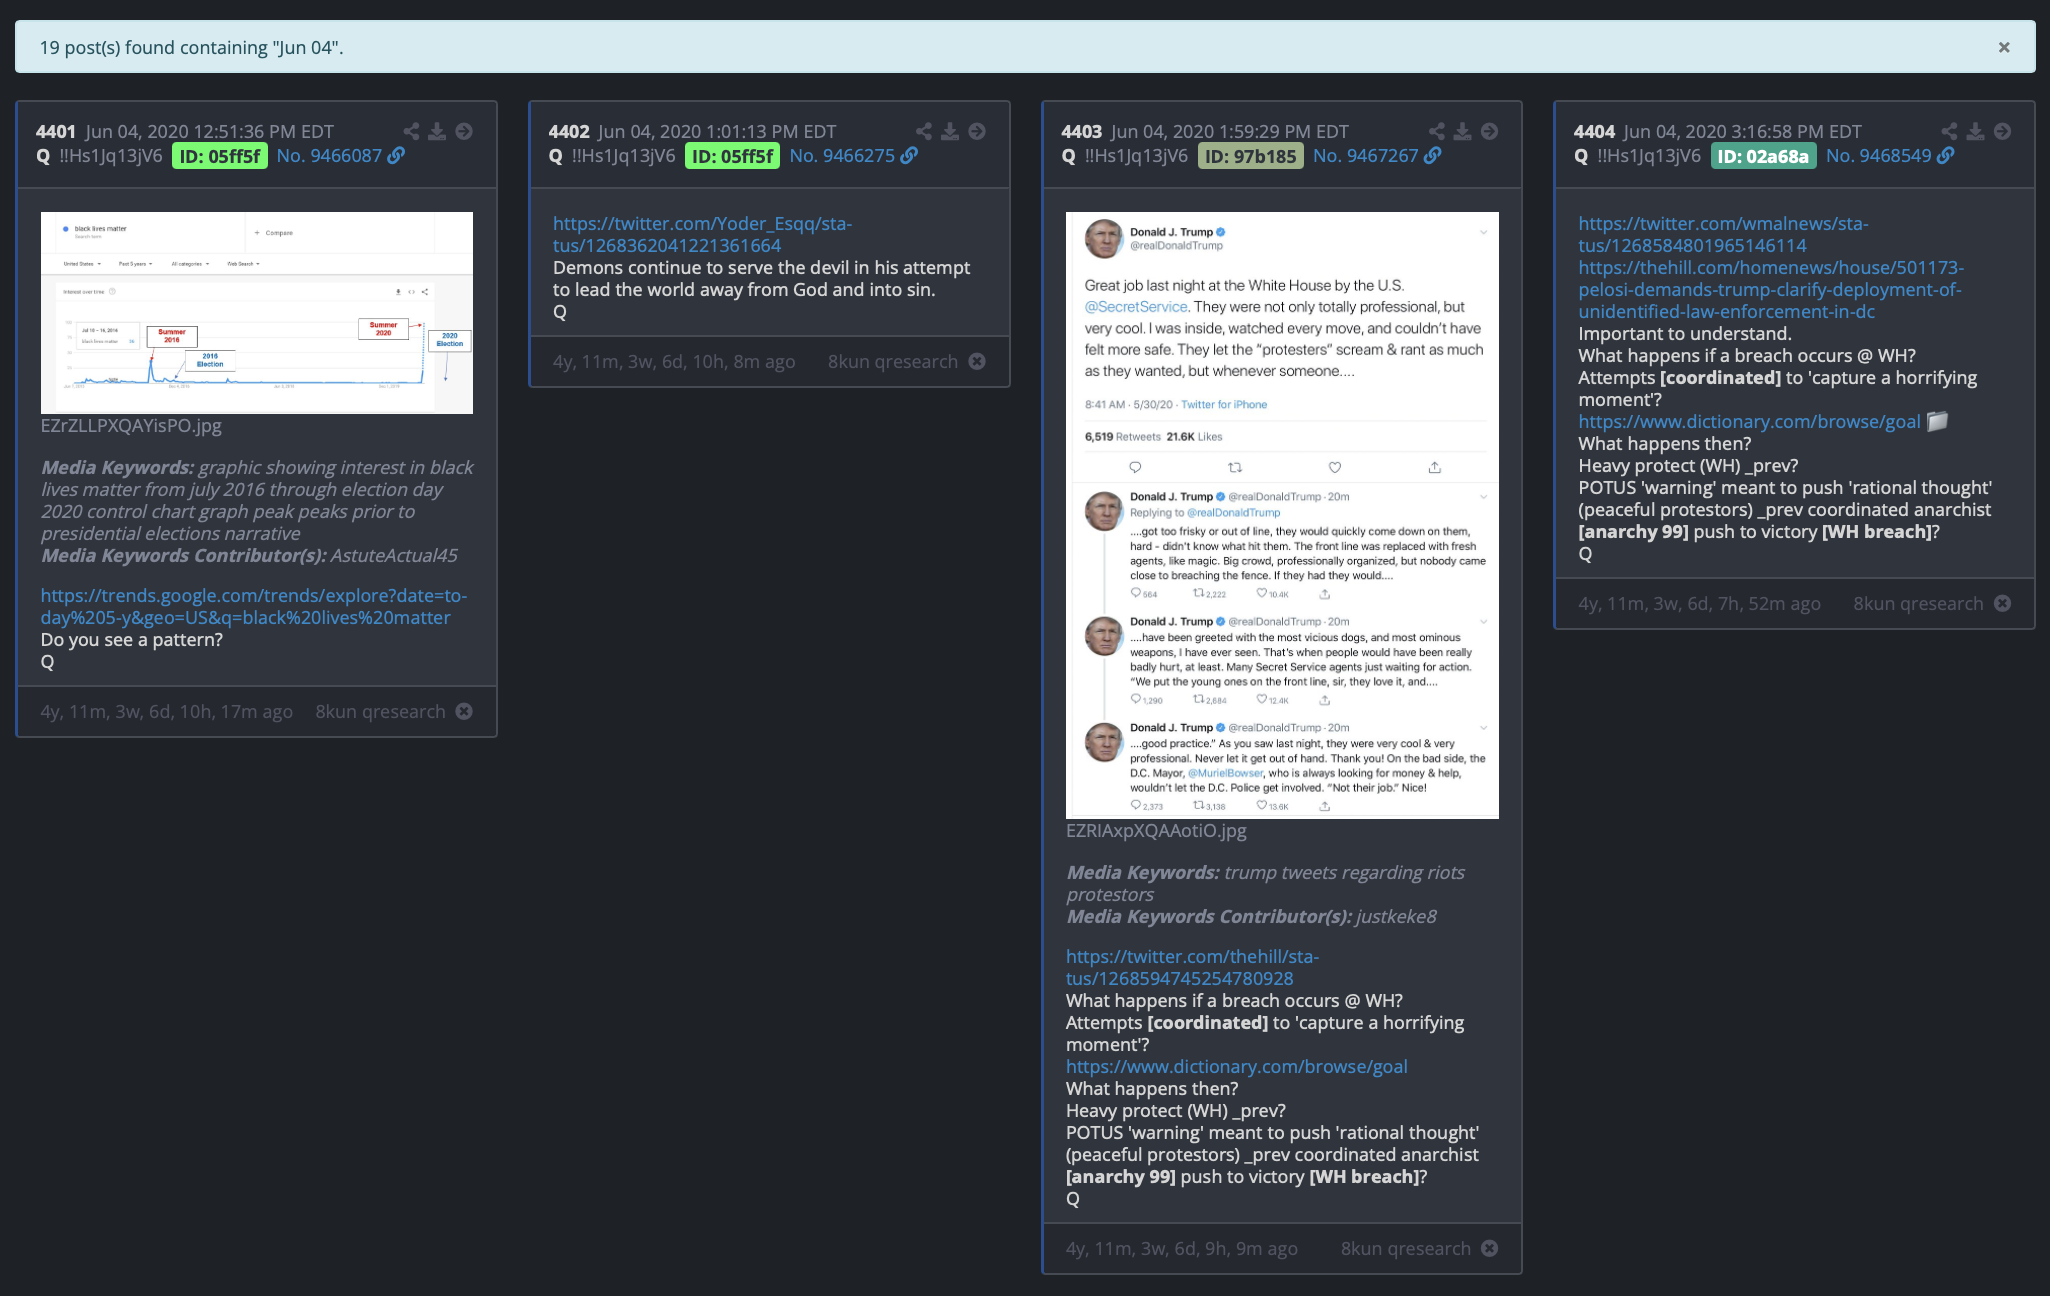Click post number 4404 heading
This screenshot has width=2050, height=1296.
[1595, 131]
